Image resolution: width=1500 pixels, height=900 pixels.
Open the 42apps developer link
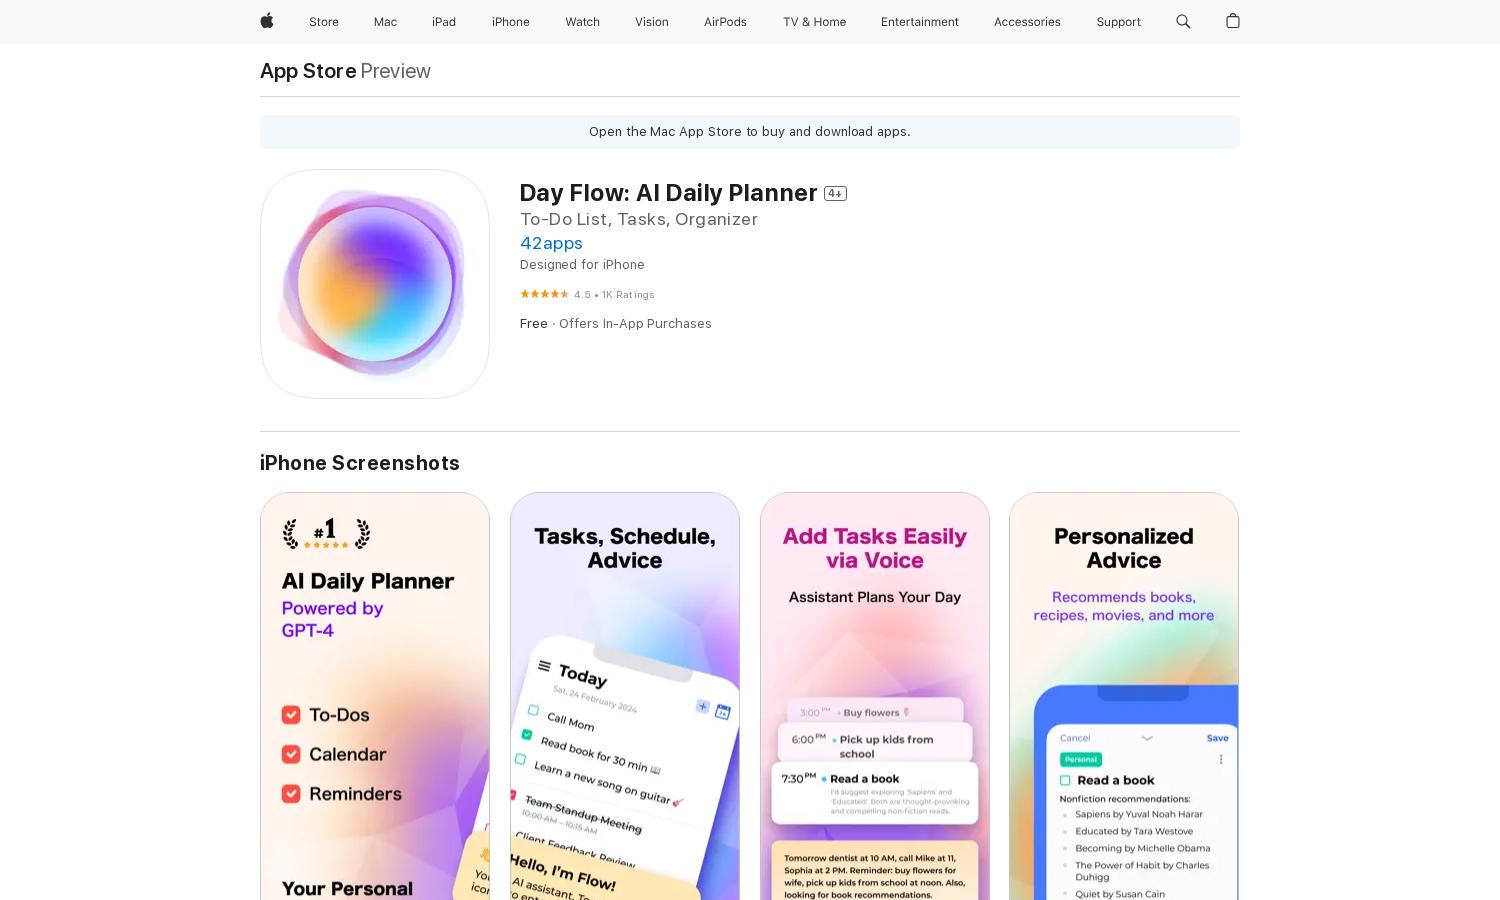pyautogui.click(x=551, y=243)
